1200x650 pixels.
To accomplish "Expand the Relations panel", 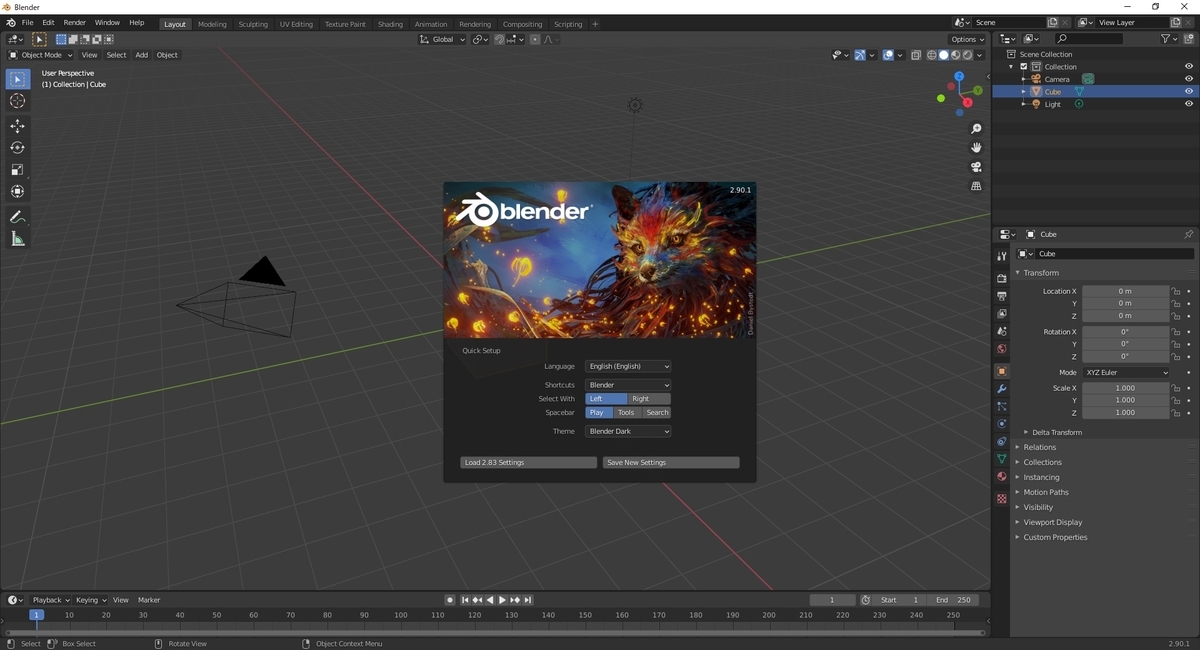I will coord(1039,447).
